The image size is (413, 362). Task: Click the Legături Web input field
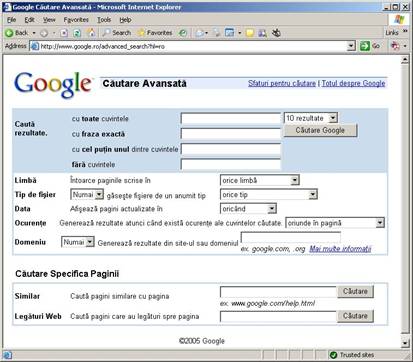(278, 316)
